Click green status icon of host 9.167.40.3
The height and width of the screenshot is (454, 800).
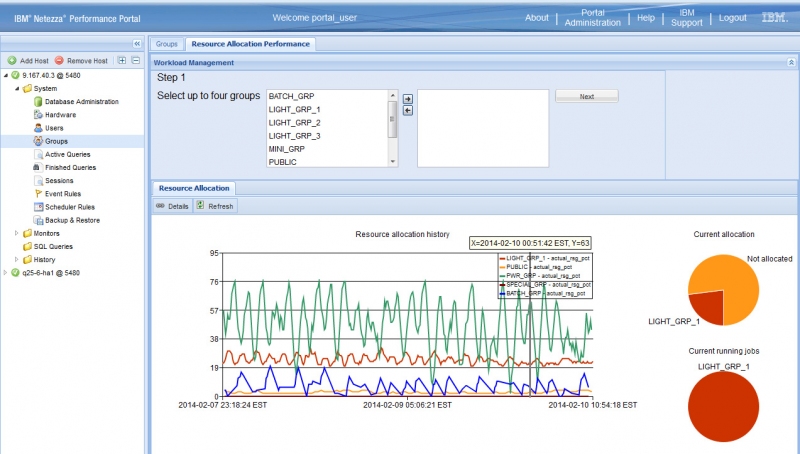[15, 75]
